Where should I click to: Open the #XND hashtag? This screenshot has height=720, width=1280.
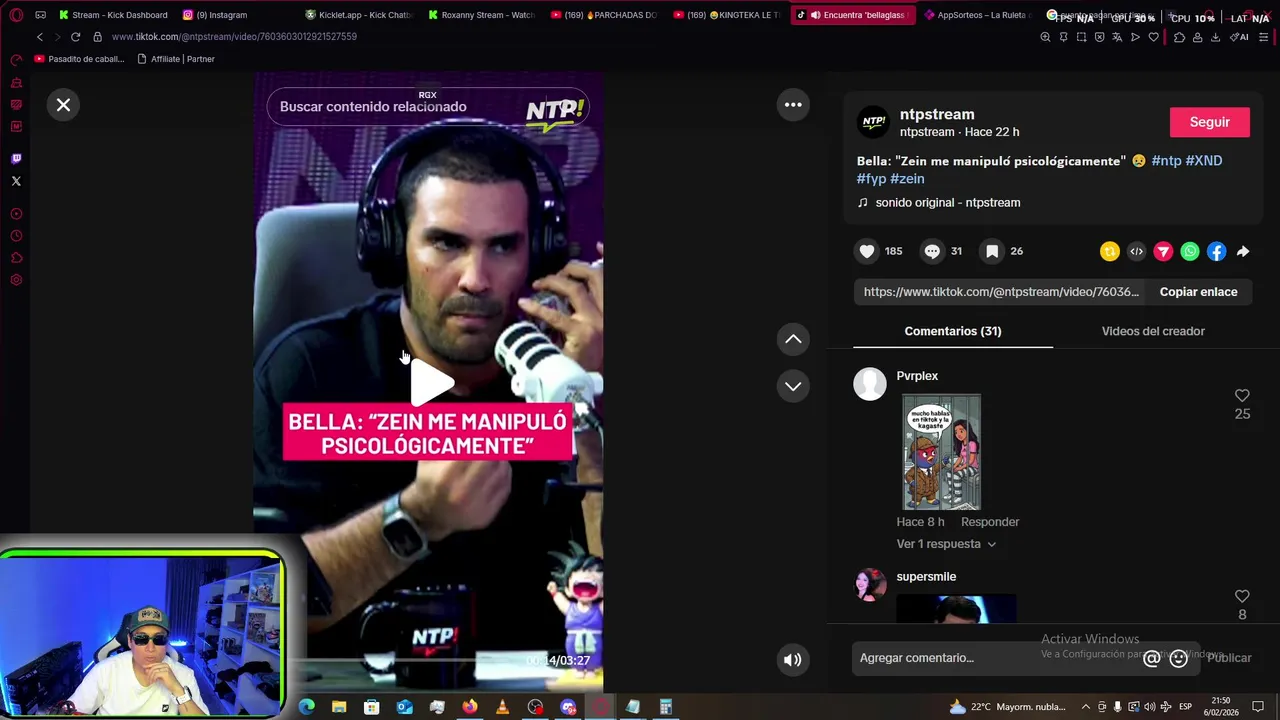click(1204, 160)
